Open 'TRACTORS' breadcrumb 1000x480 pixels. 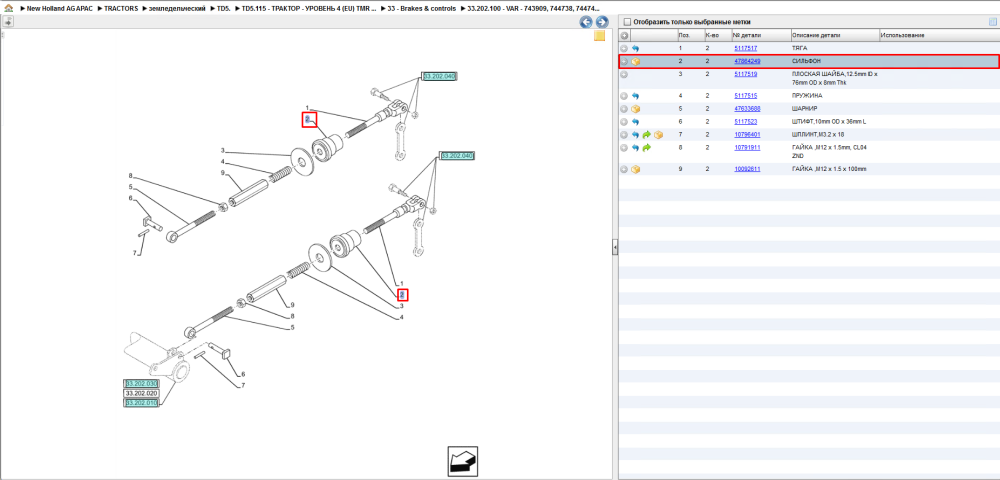tap(121, 9)
